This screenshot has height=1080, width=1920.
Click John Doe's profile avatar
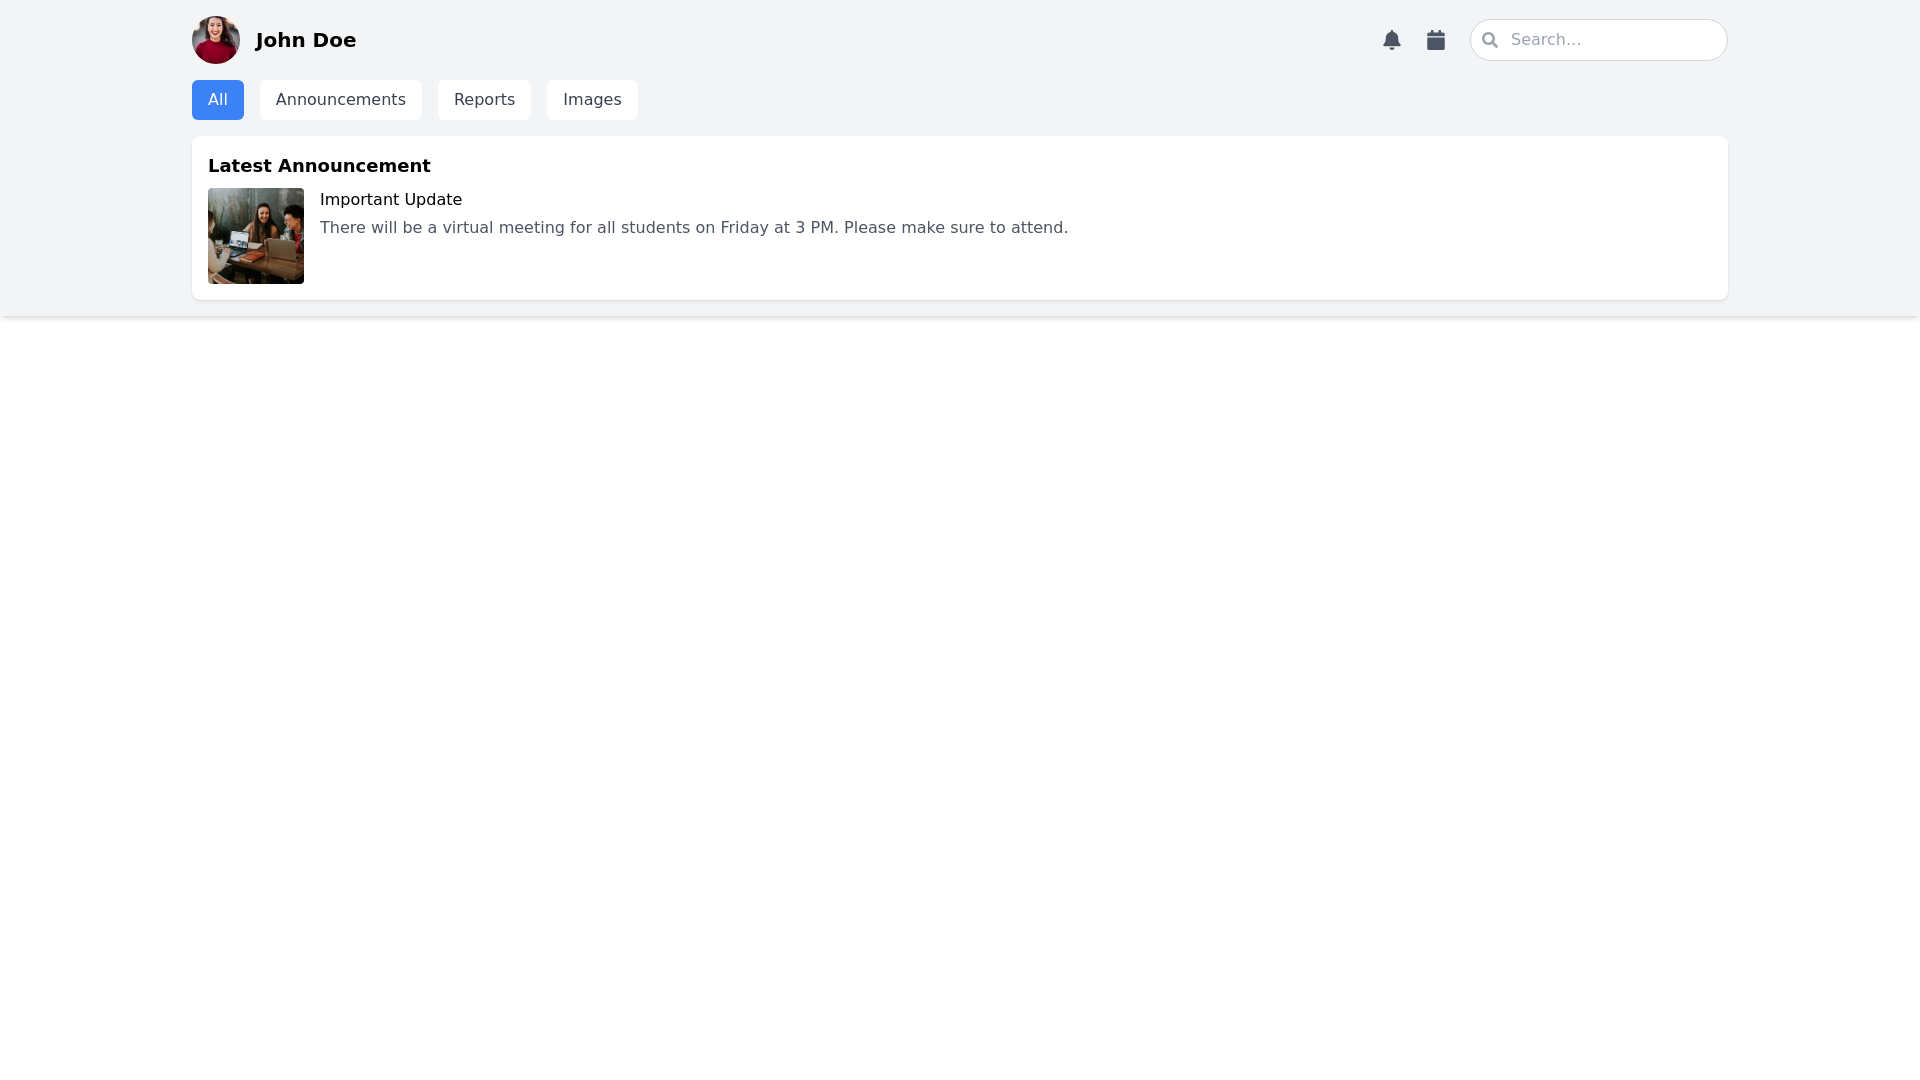click(x=216, y=40)
